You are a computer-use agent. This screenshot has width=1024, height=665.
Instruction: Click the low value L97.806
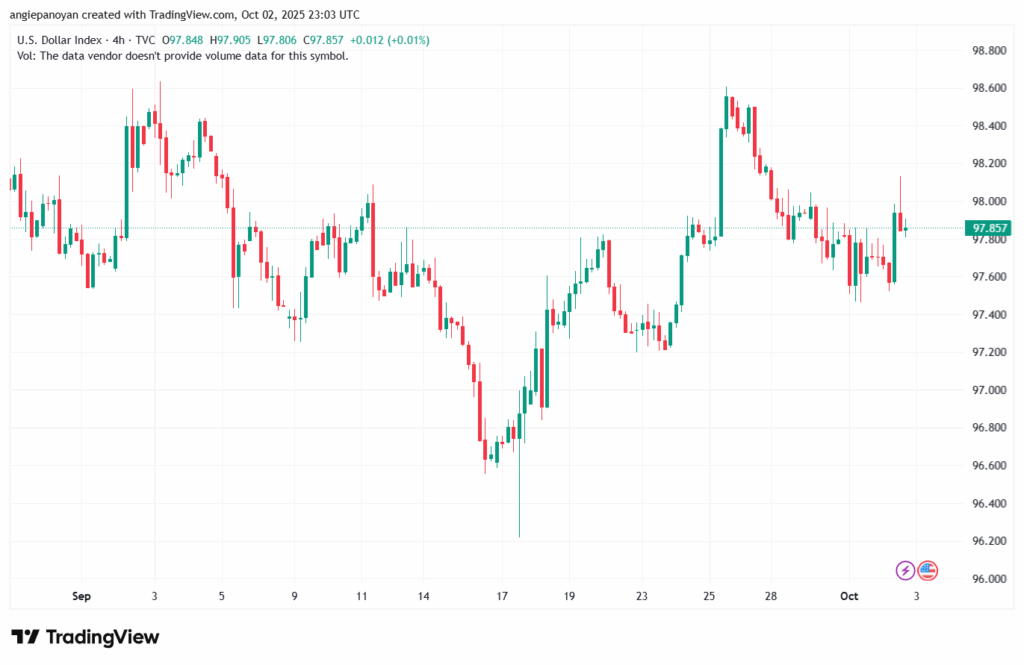pyautogui.click(x=278, y=40)
